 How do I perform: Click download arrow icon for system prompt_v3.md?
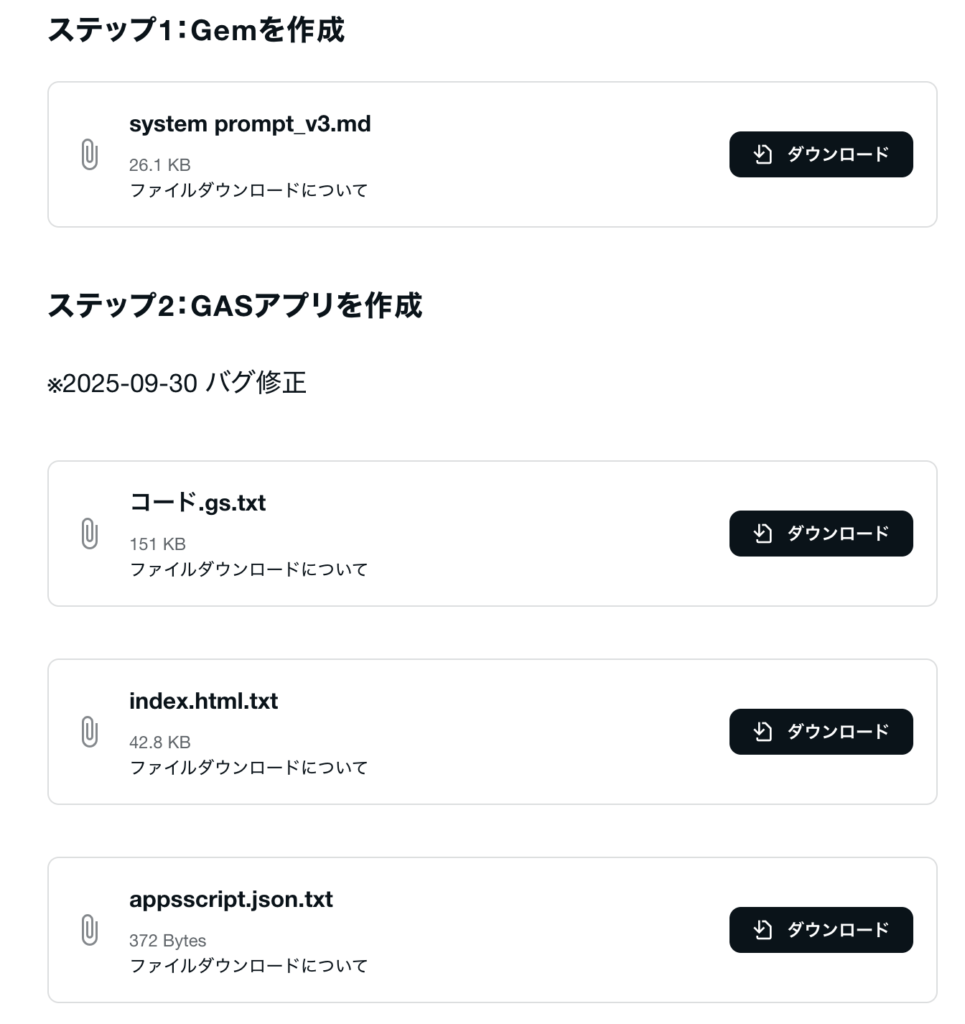(x=764, y=154)
